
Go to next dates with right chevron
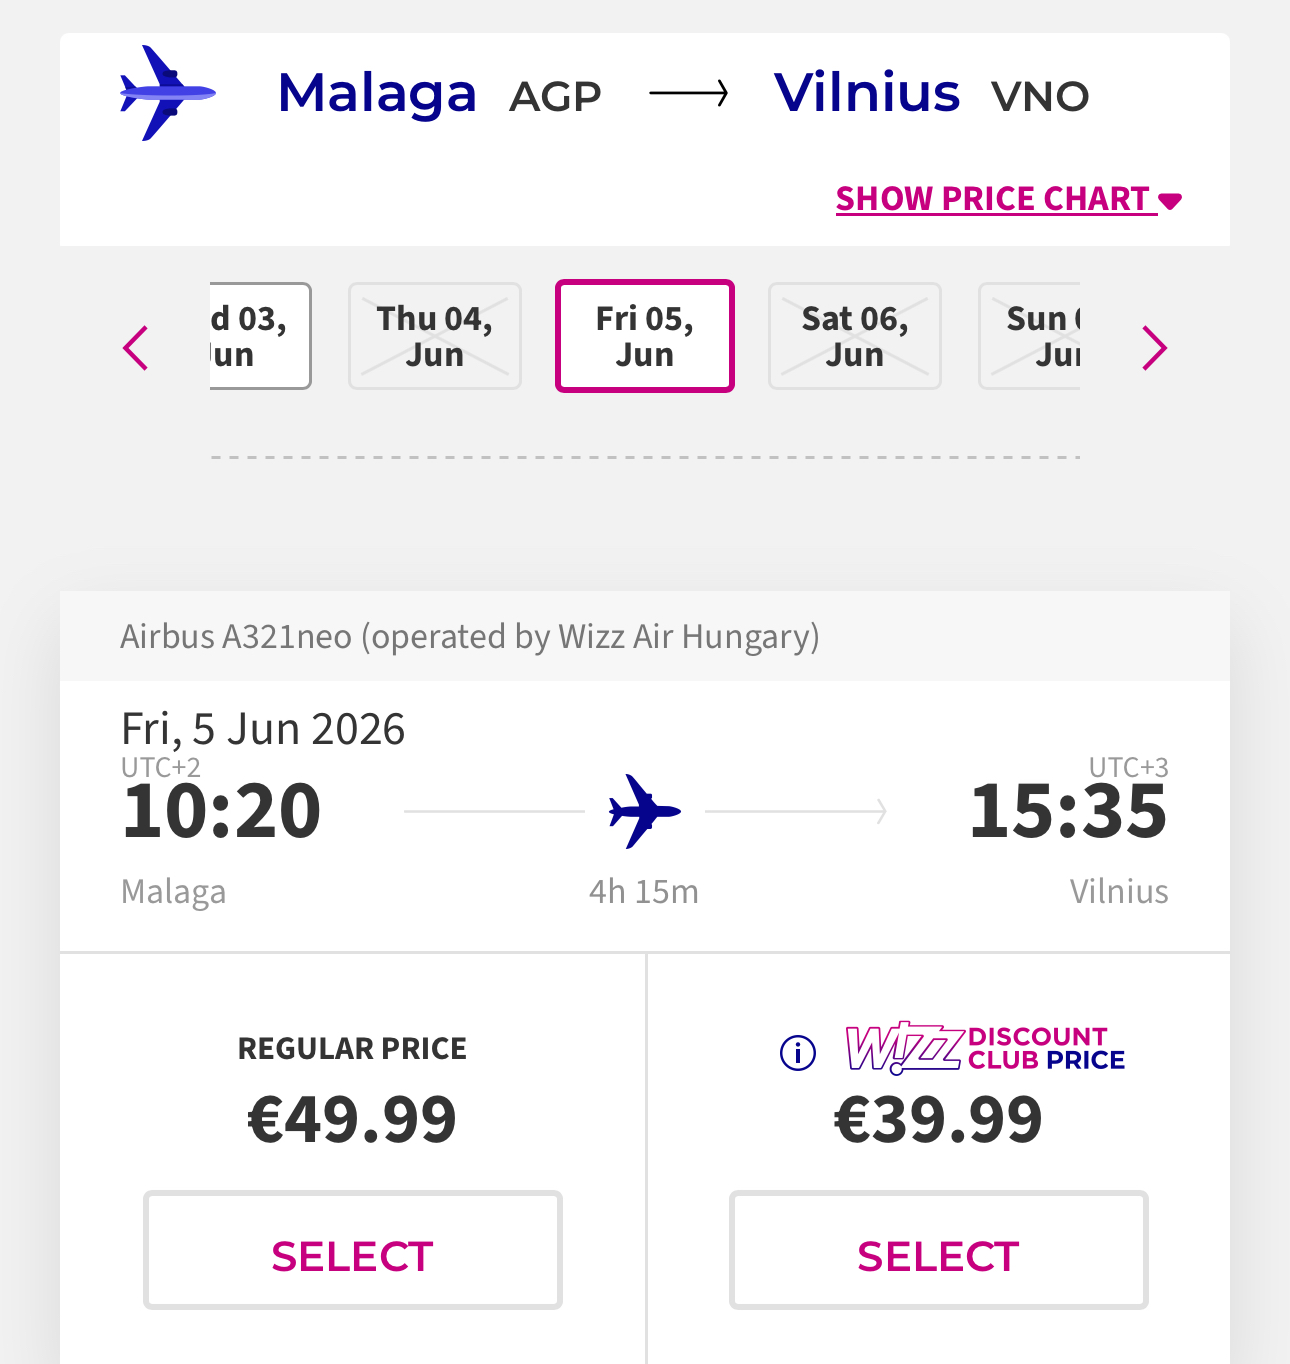(1154, 348)
